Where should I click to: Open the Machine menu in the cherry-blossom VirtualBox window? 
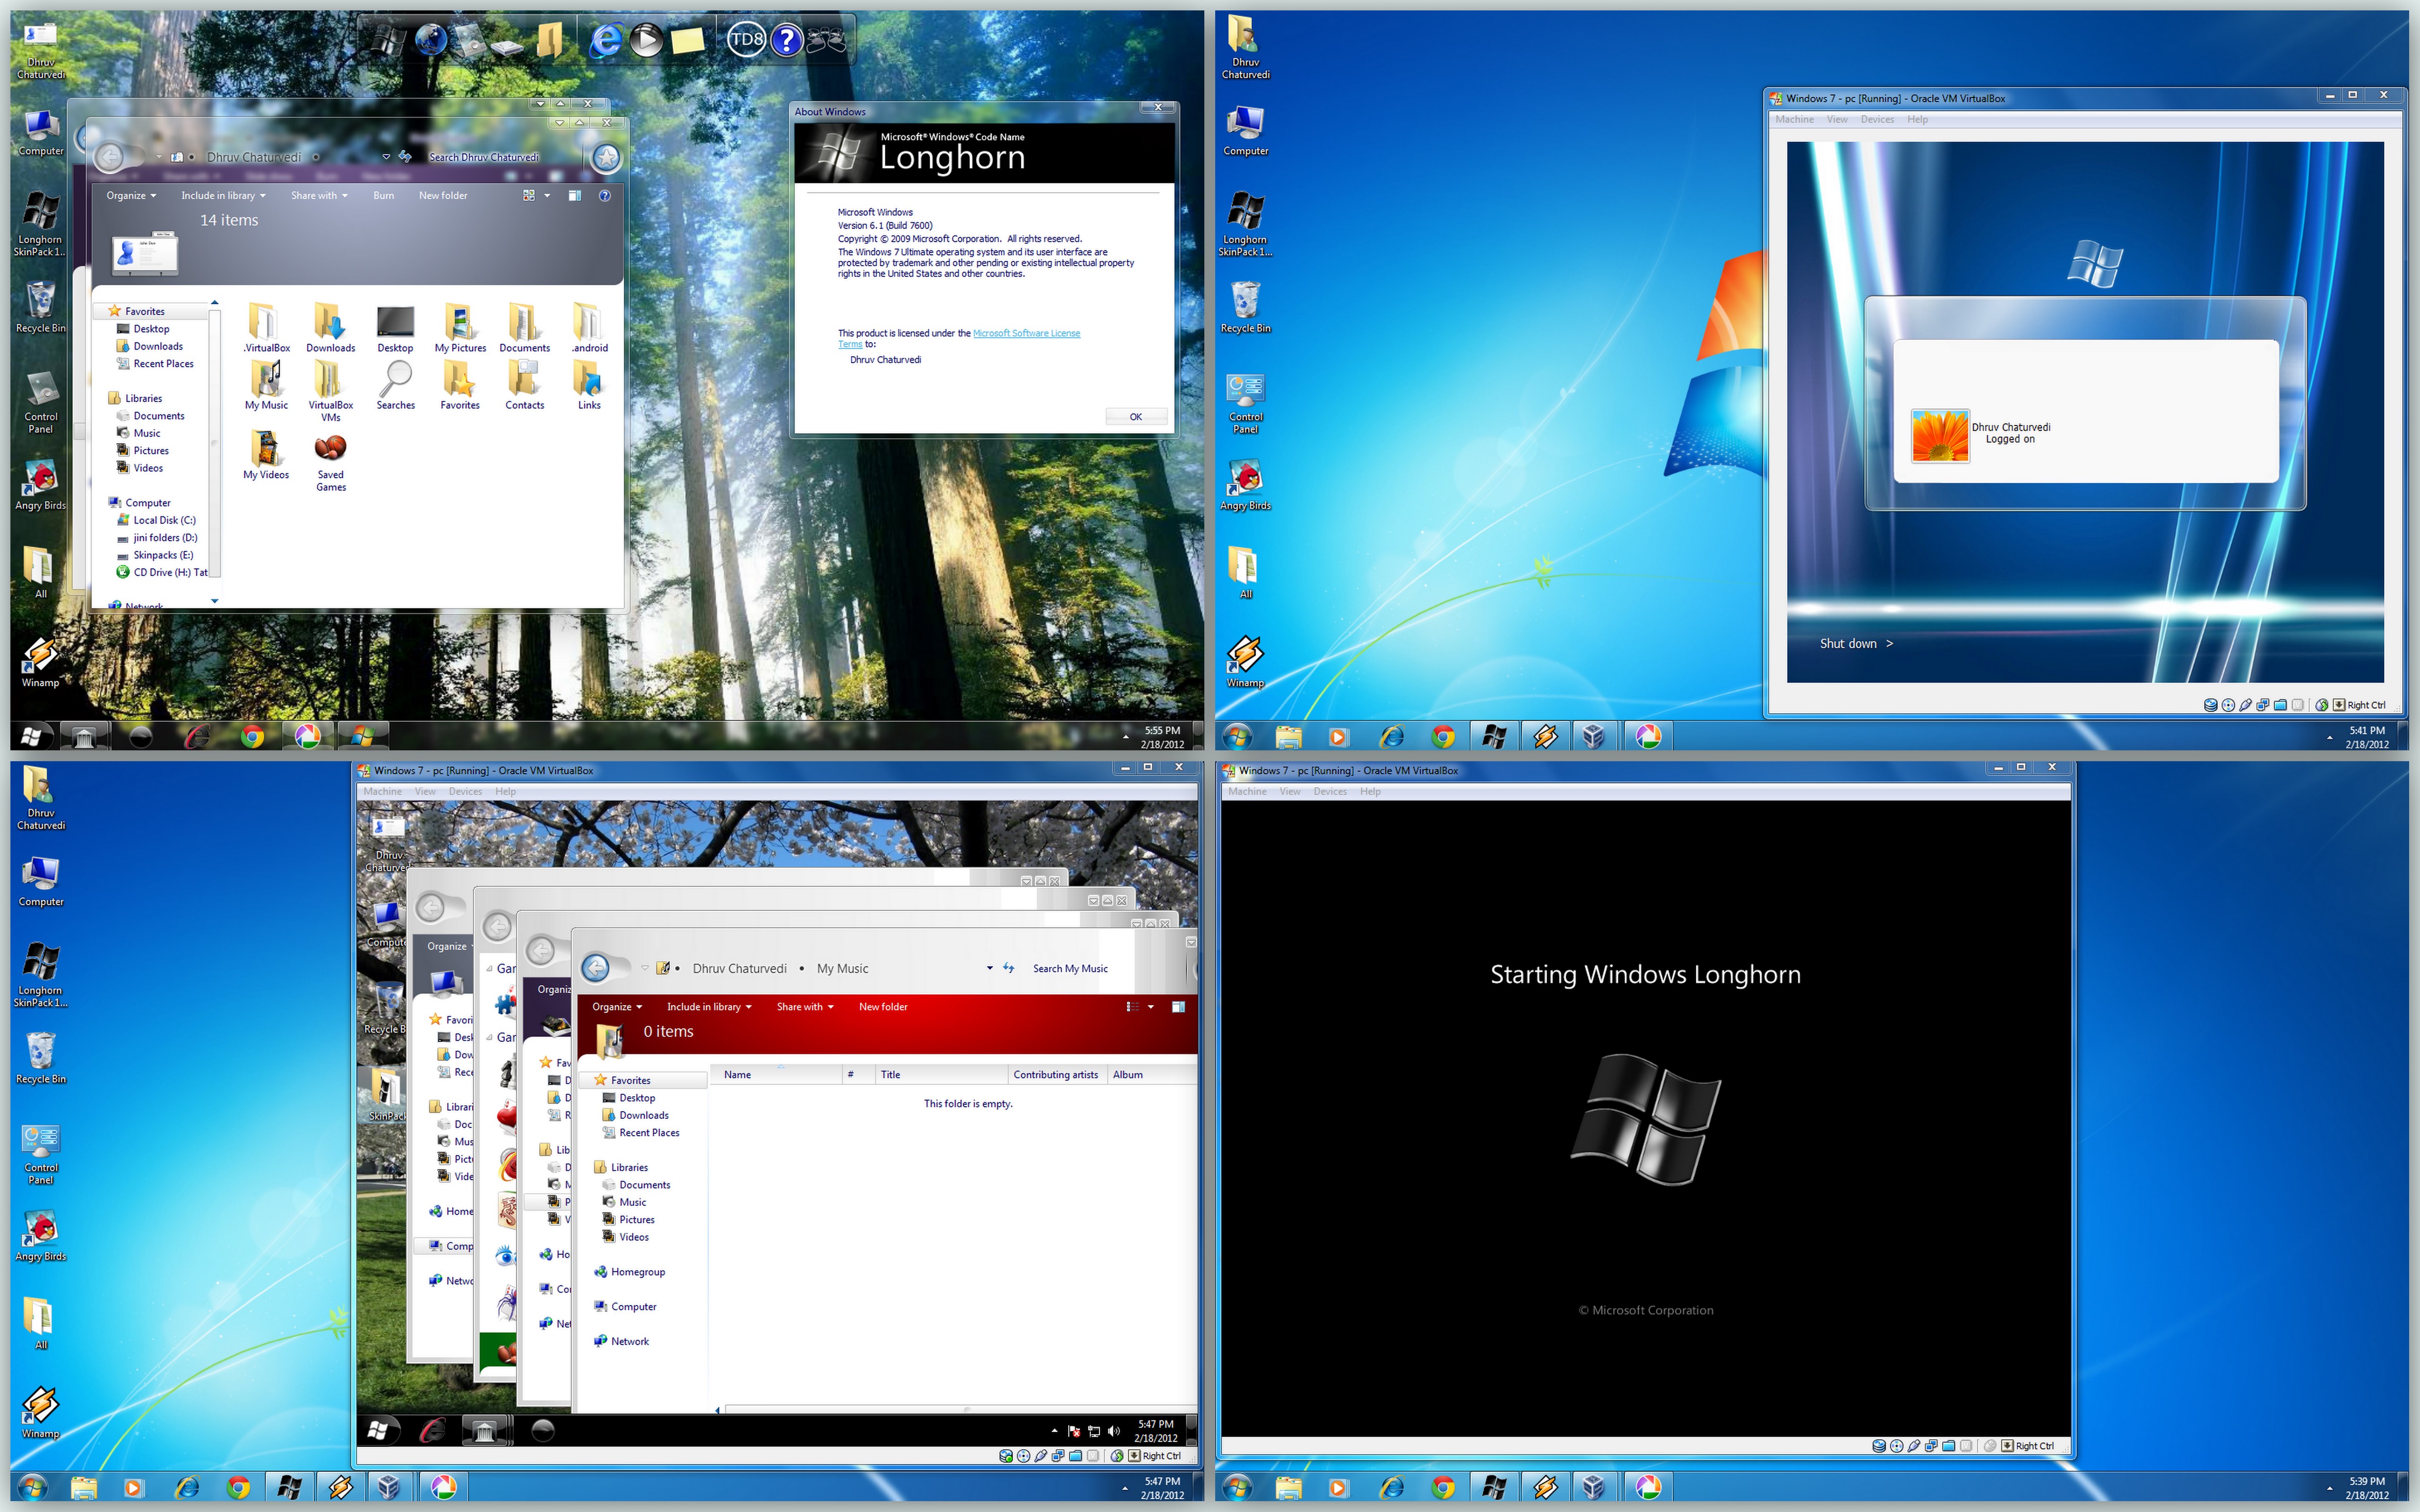pyautogui.click(x=382, y=791)
